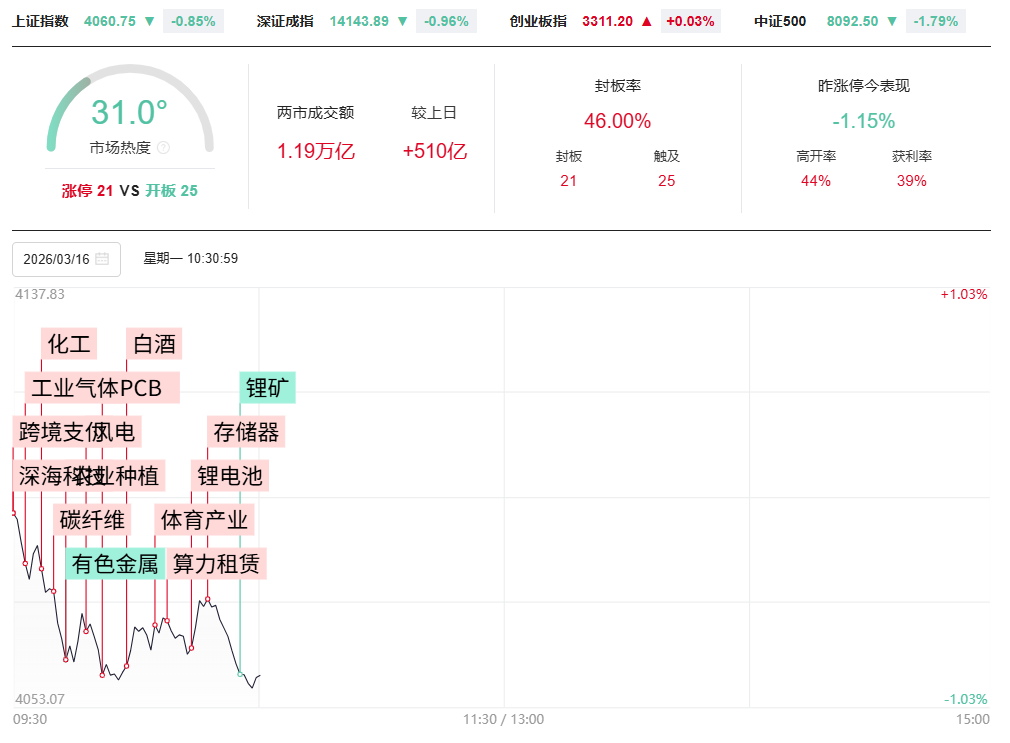Click the market heat help question-mark icon
1010x743 pixels.
[164, 148]
